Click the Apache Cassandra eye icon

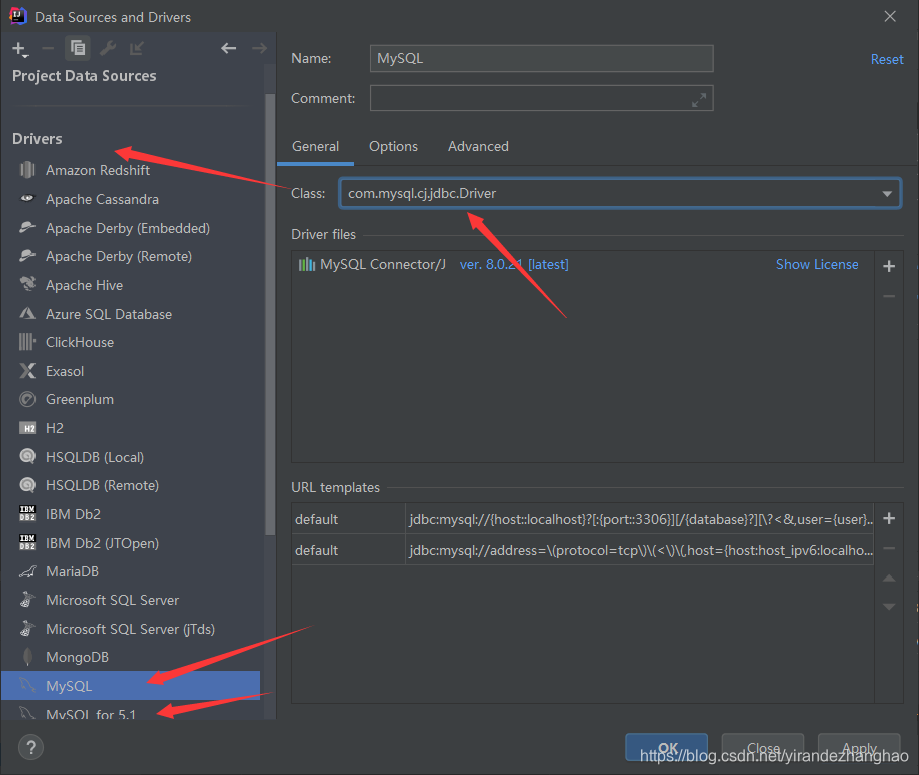(28, 198)
